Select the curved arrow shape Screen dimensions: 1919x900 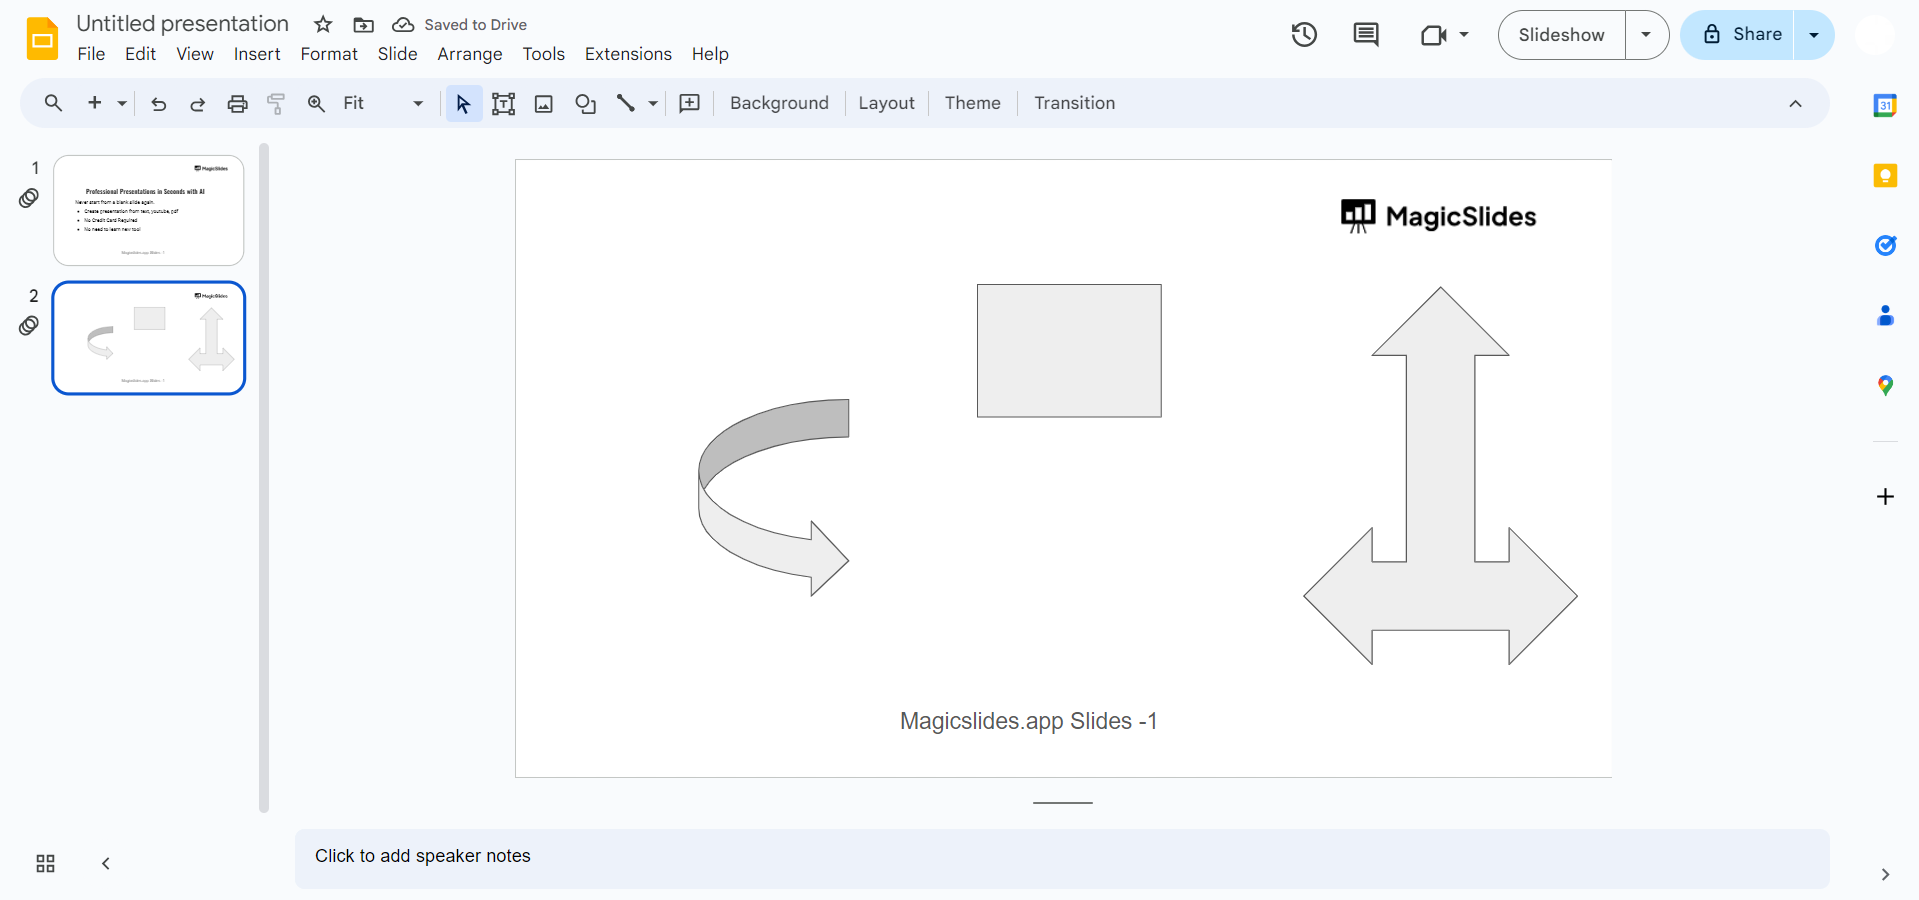click(x=773, y=498)
